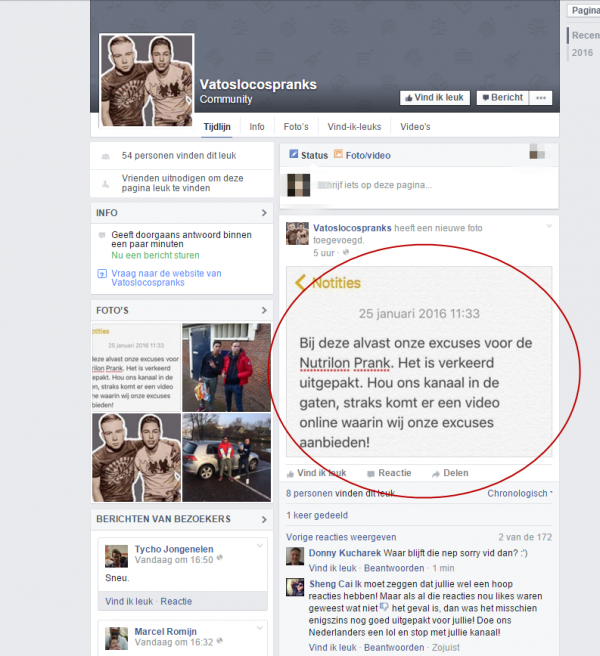Open the Notities apology photo
Image resolution: width=600 pixels, height=656 pixels.
(419, 361)
